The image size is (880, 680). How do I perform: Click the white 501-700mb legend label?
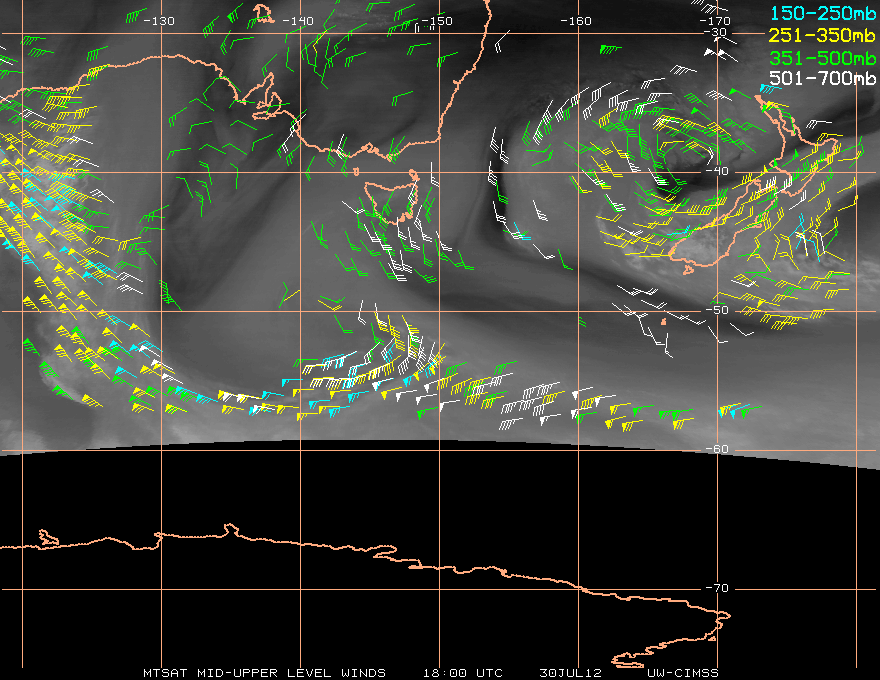(823, 78)
